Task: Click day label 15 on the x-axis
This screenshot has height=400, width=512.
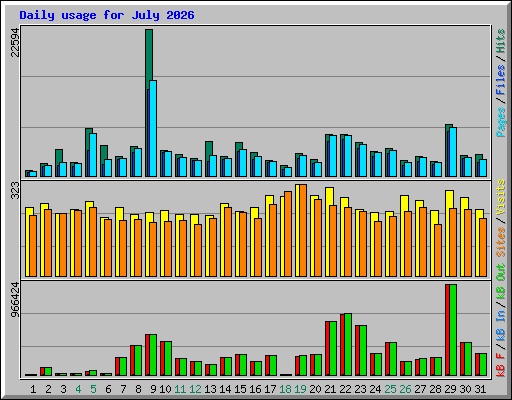Action: 240,389
